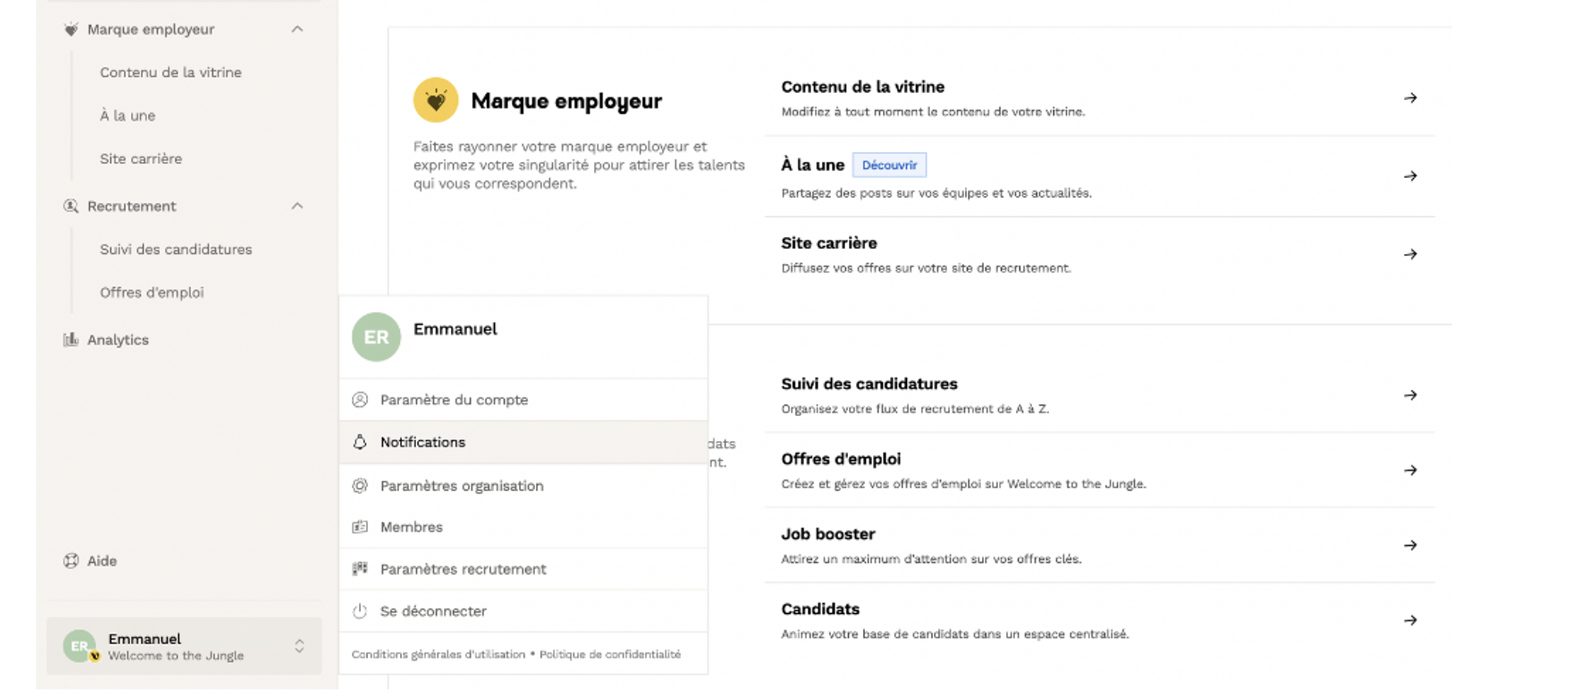Viewport: 1576px width, 698px height.
Task: Click the Se déconnecter power icon
Action: tap(360, 611)
